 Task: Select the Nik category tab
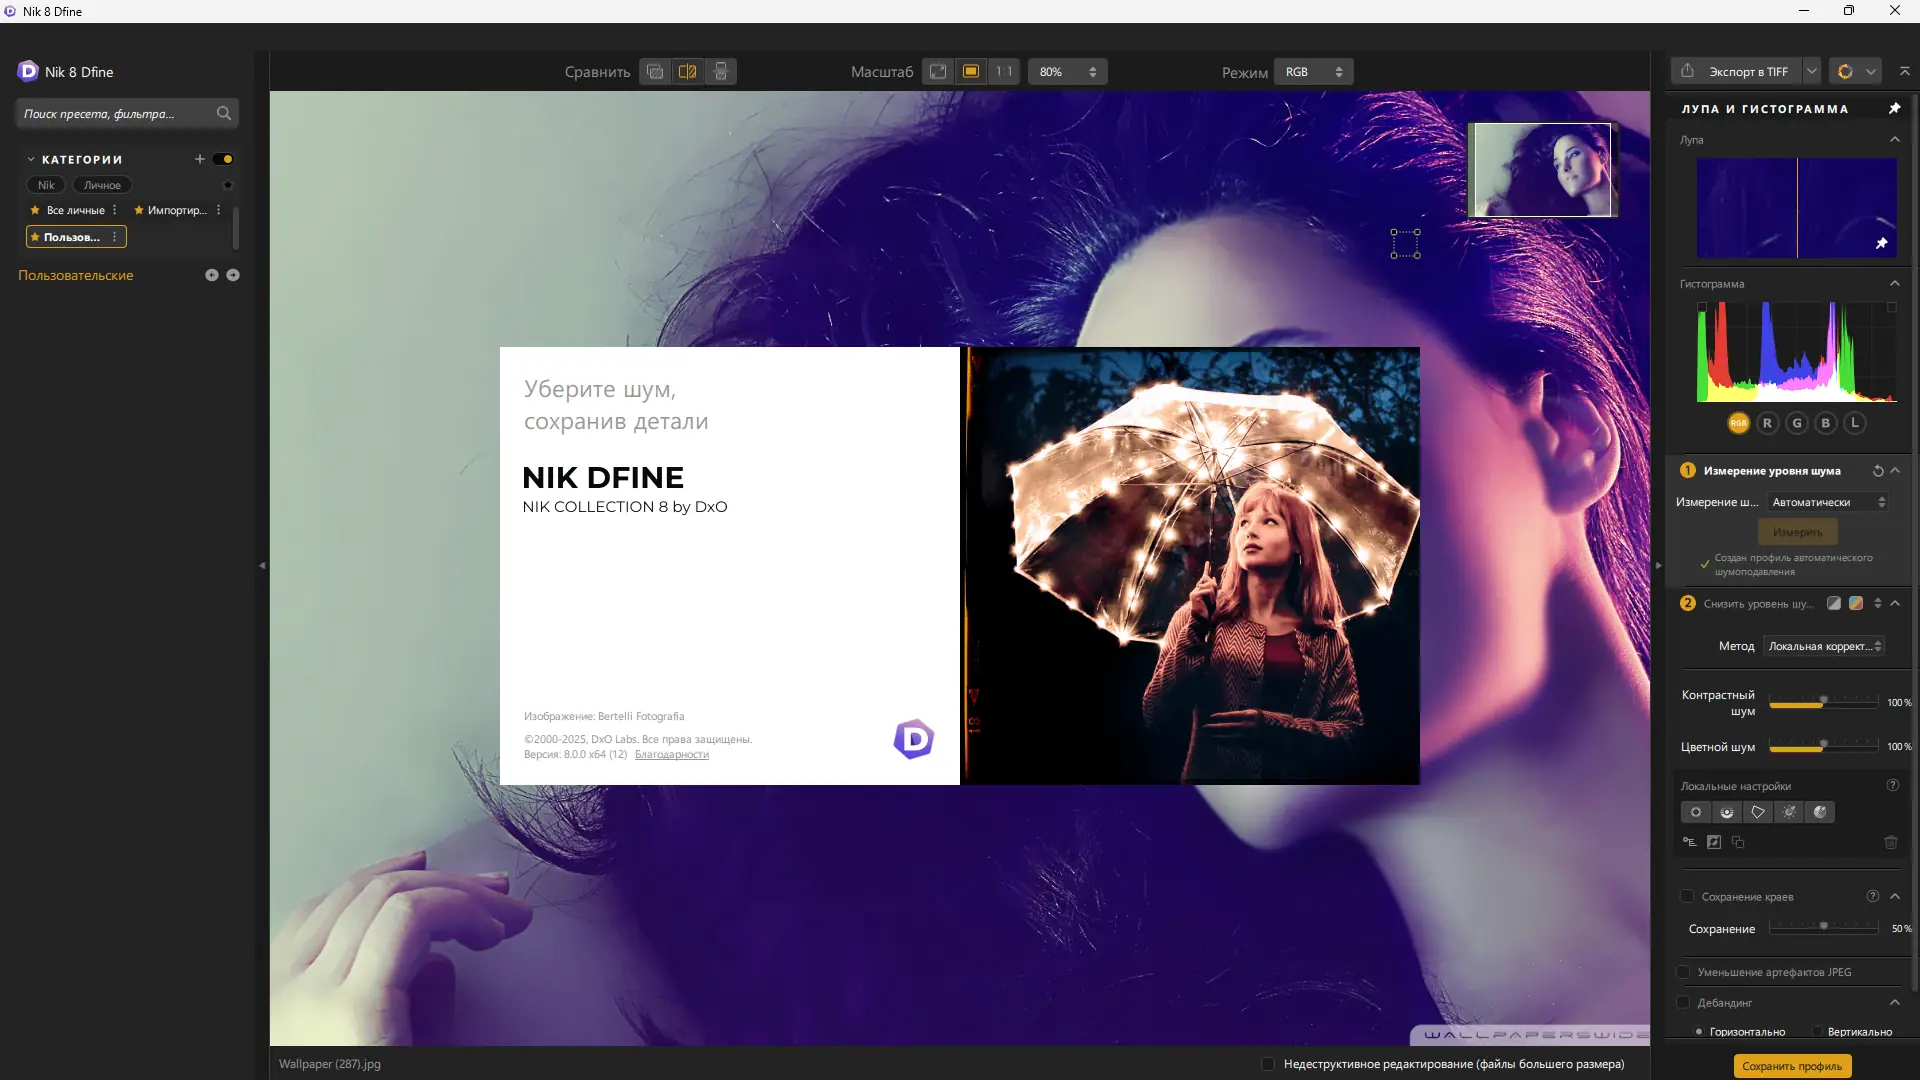click(46, 185)
